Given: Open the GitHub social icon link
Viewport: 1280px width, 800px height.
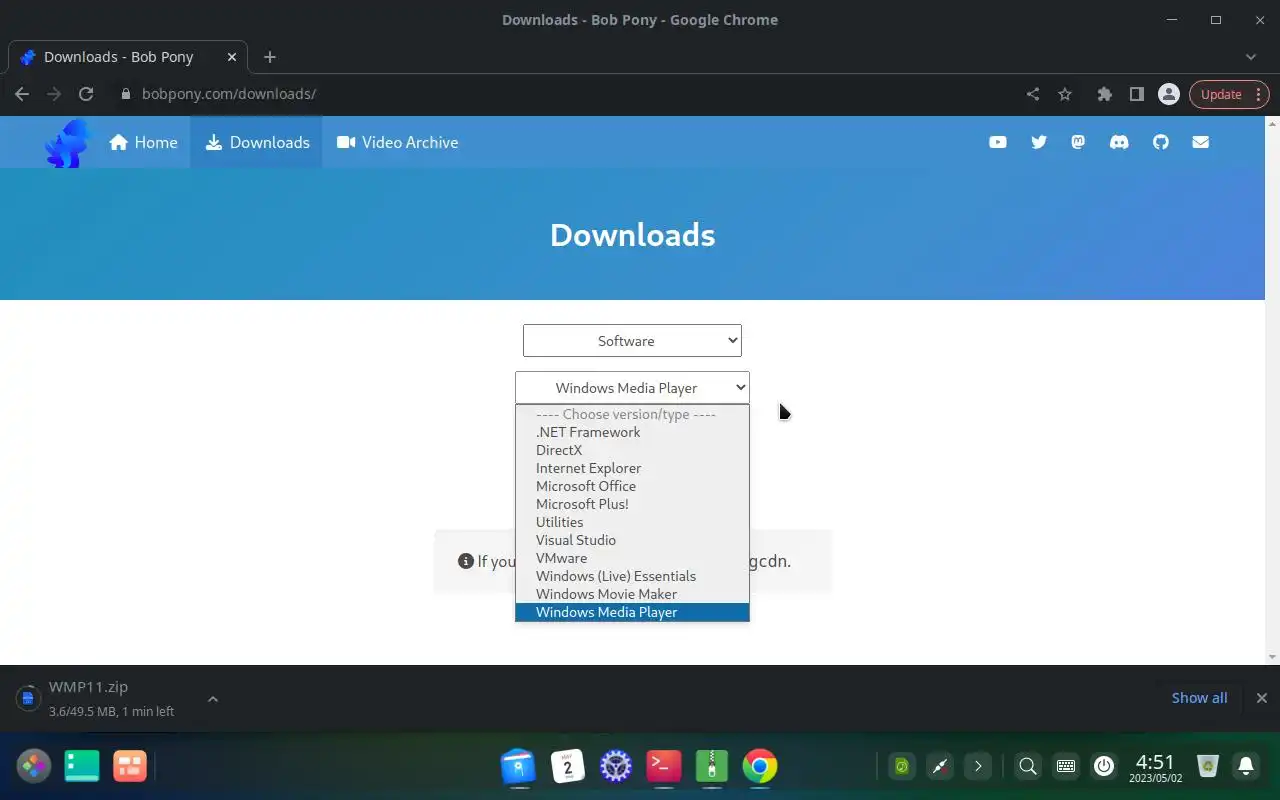Looking at the screenshot, I should click(x=1160, y=142).
